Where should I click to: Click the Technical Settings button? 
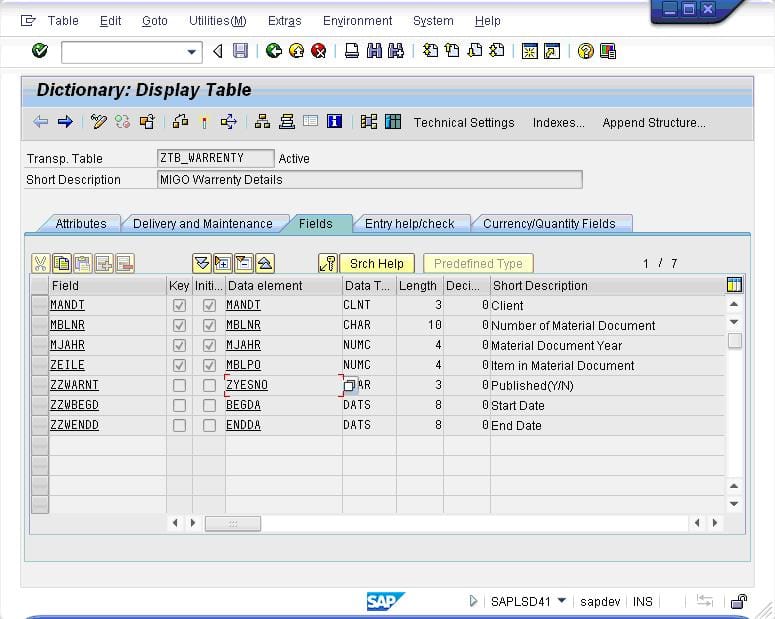[x=464, y=122]
